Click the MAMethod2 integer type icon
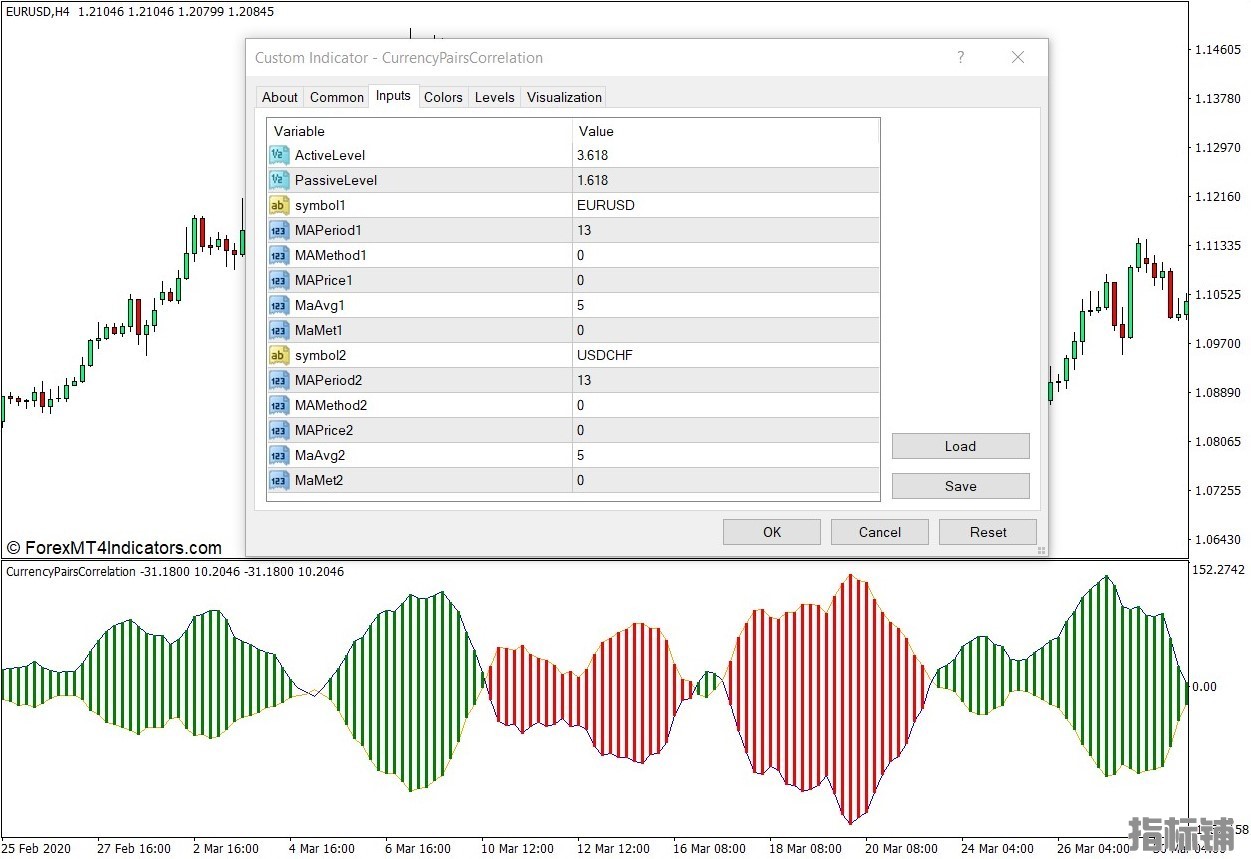The height and width of the screenshot is (859, 1251). [279, 405]
